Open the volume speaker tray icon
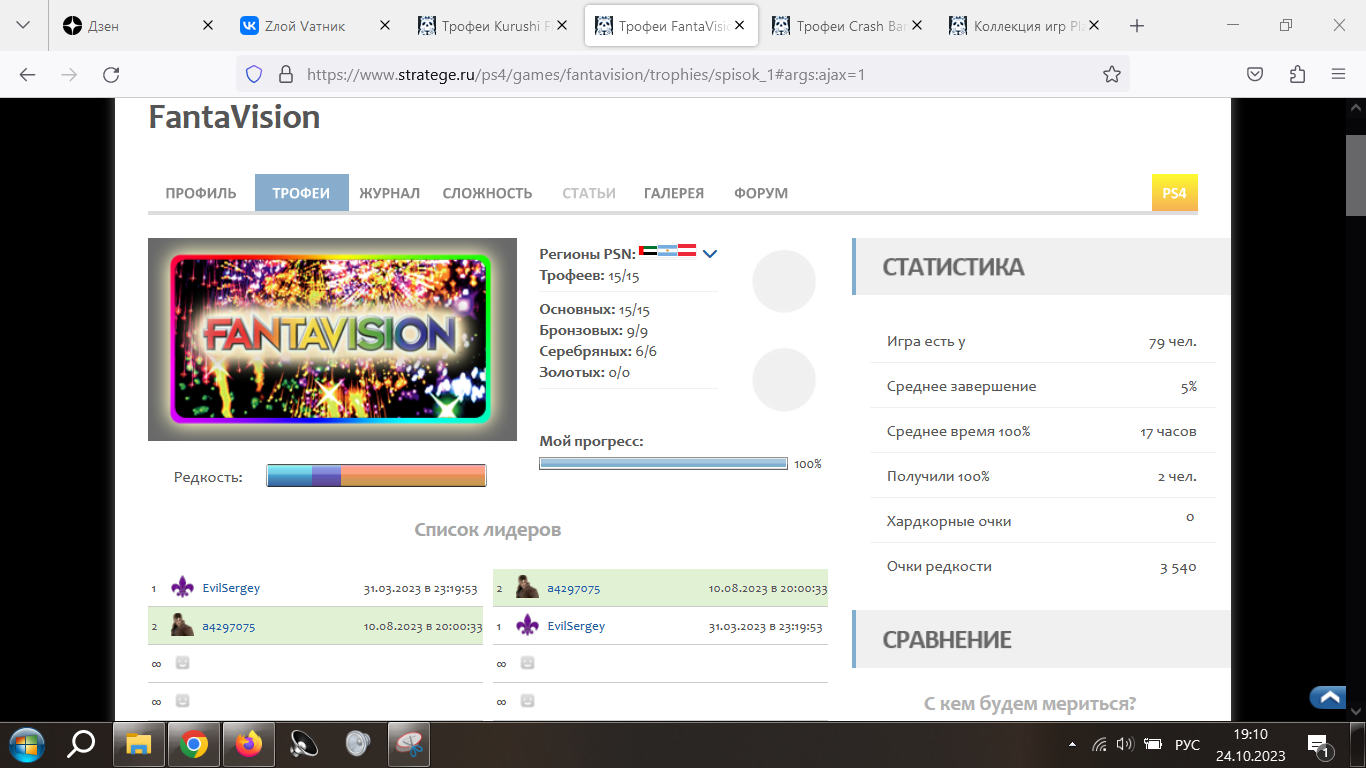This screenshot has width=1366, height=768. (1125, 744)
